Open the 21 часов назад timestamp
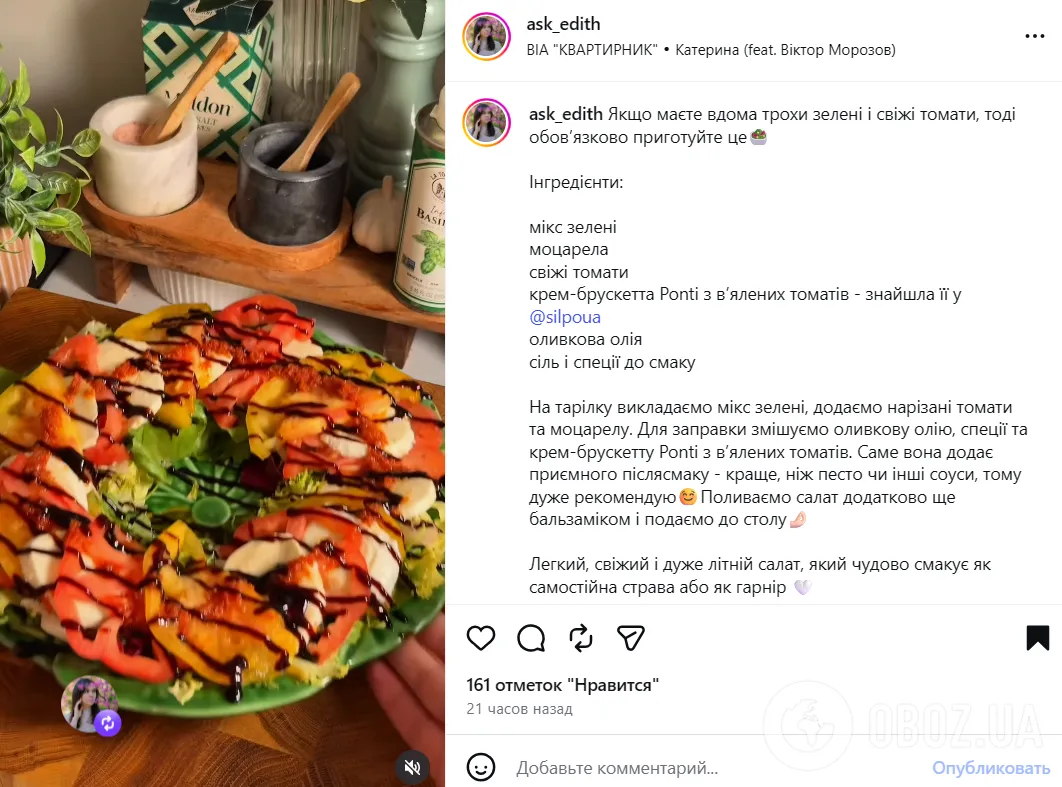The width and height of the screenshot is (1062, 787). pos(519,709)
